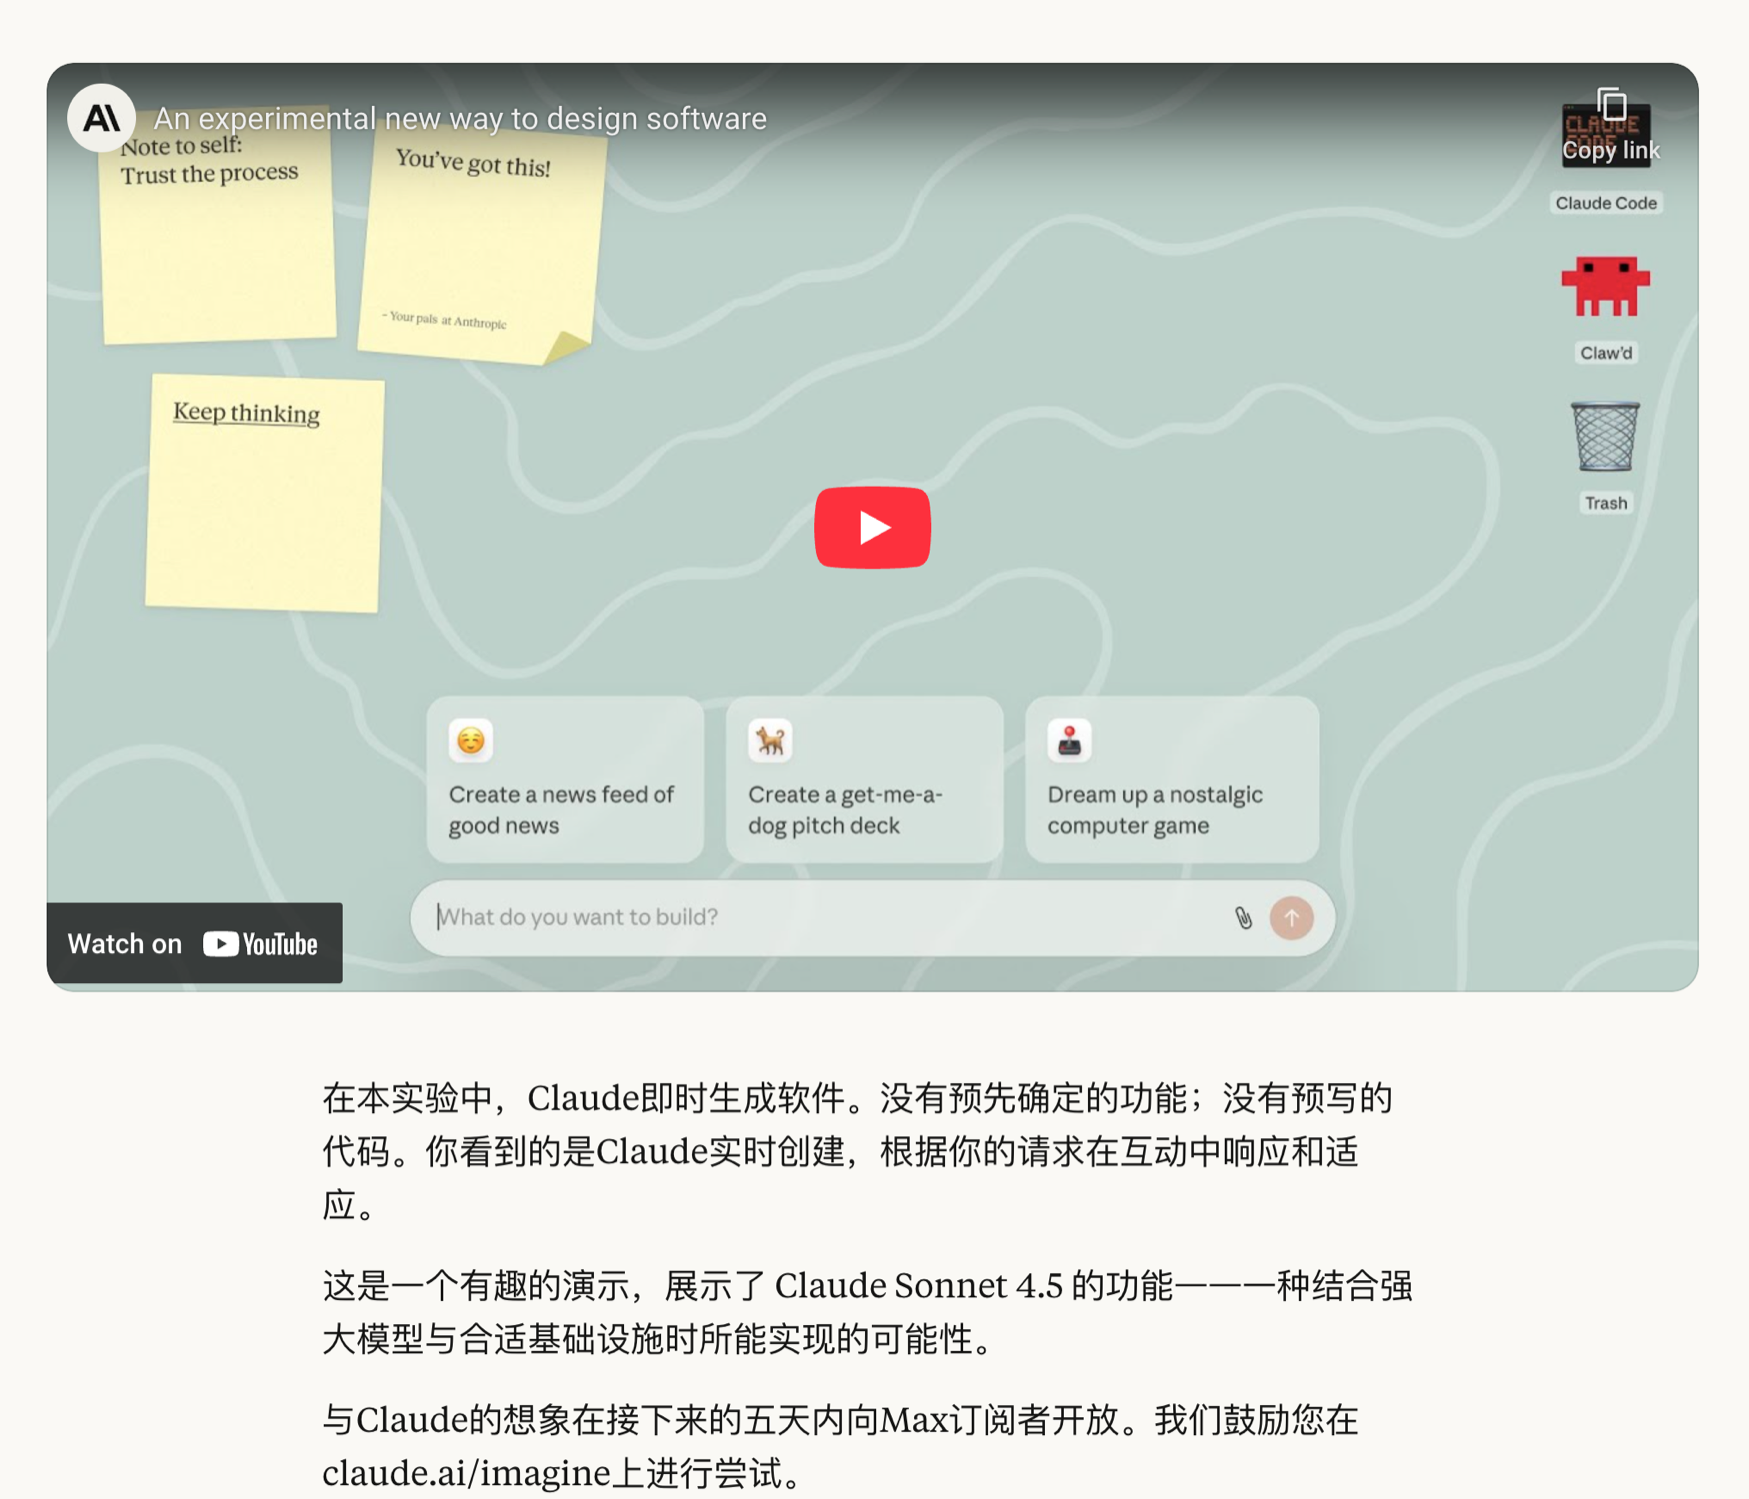
Task: Open the video title 'An experimental new way' link
Action: (460, 118)
